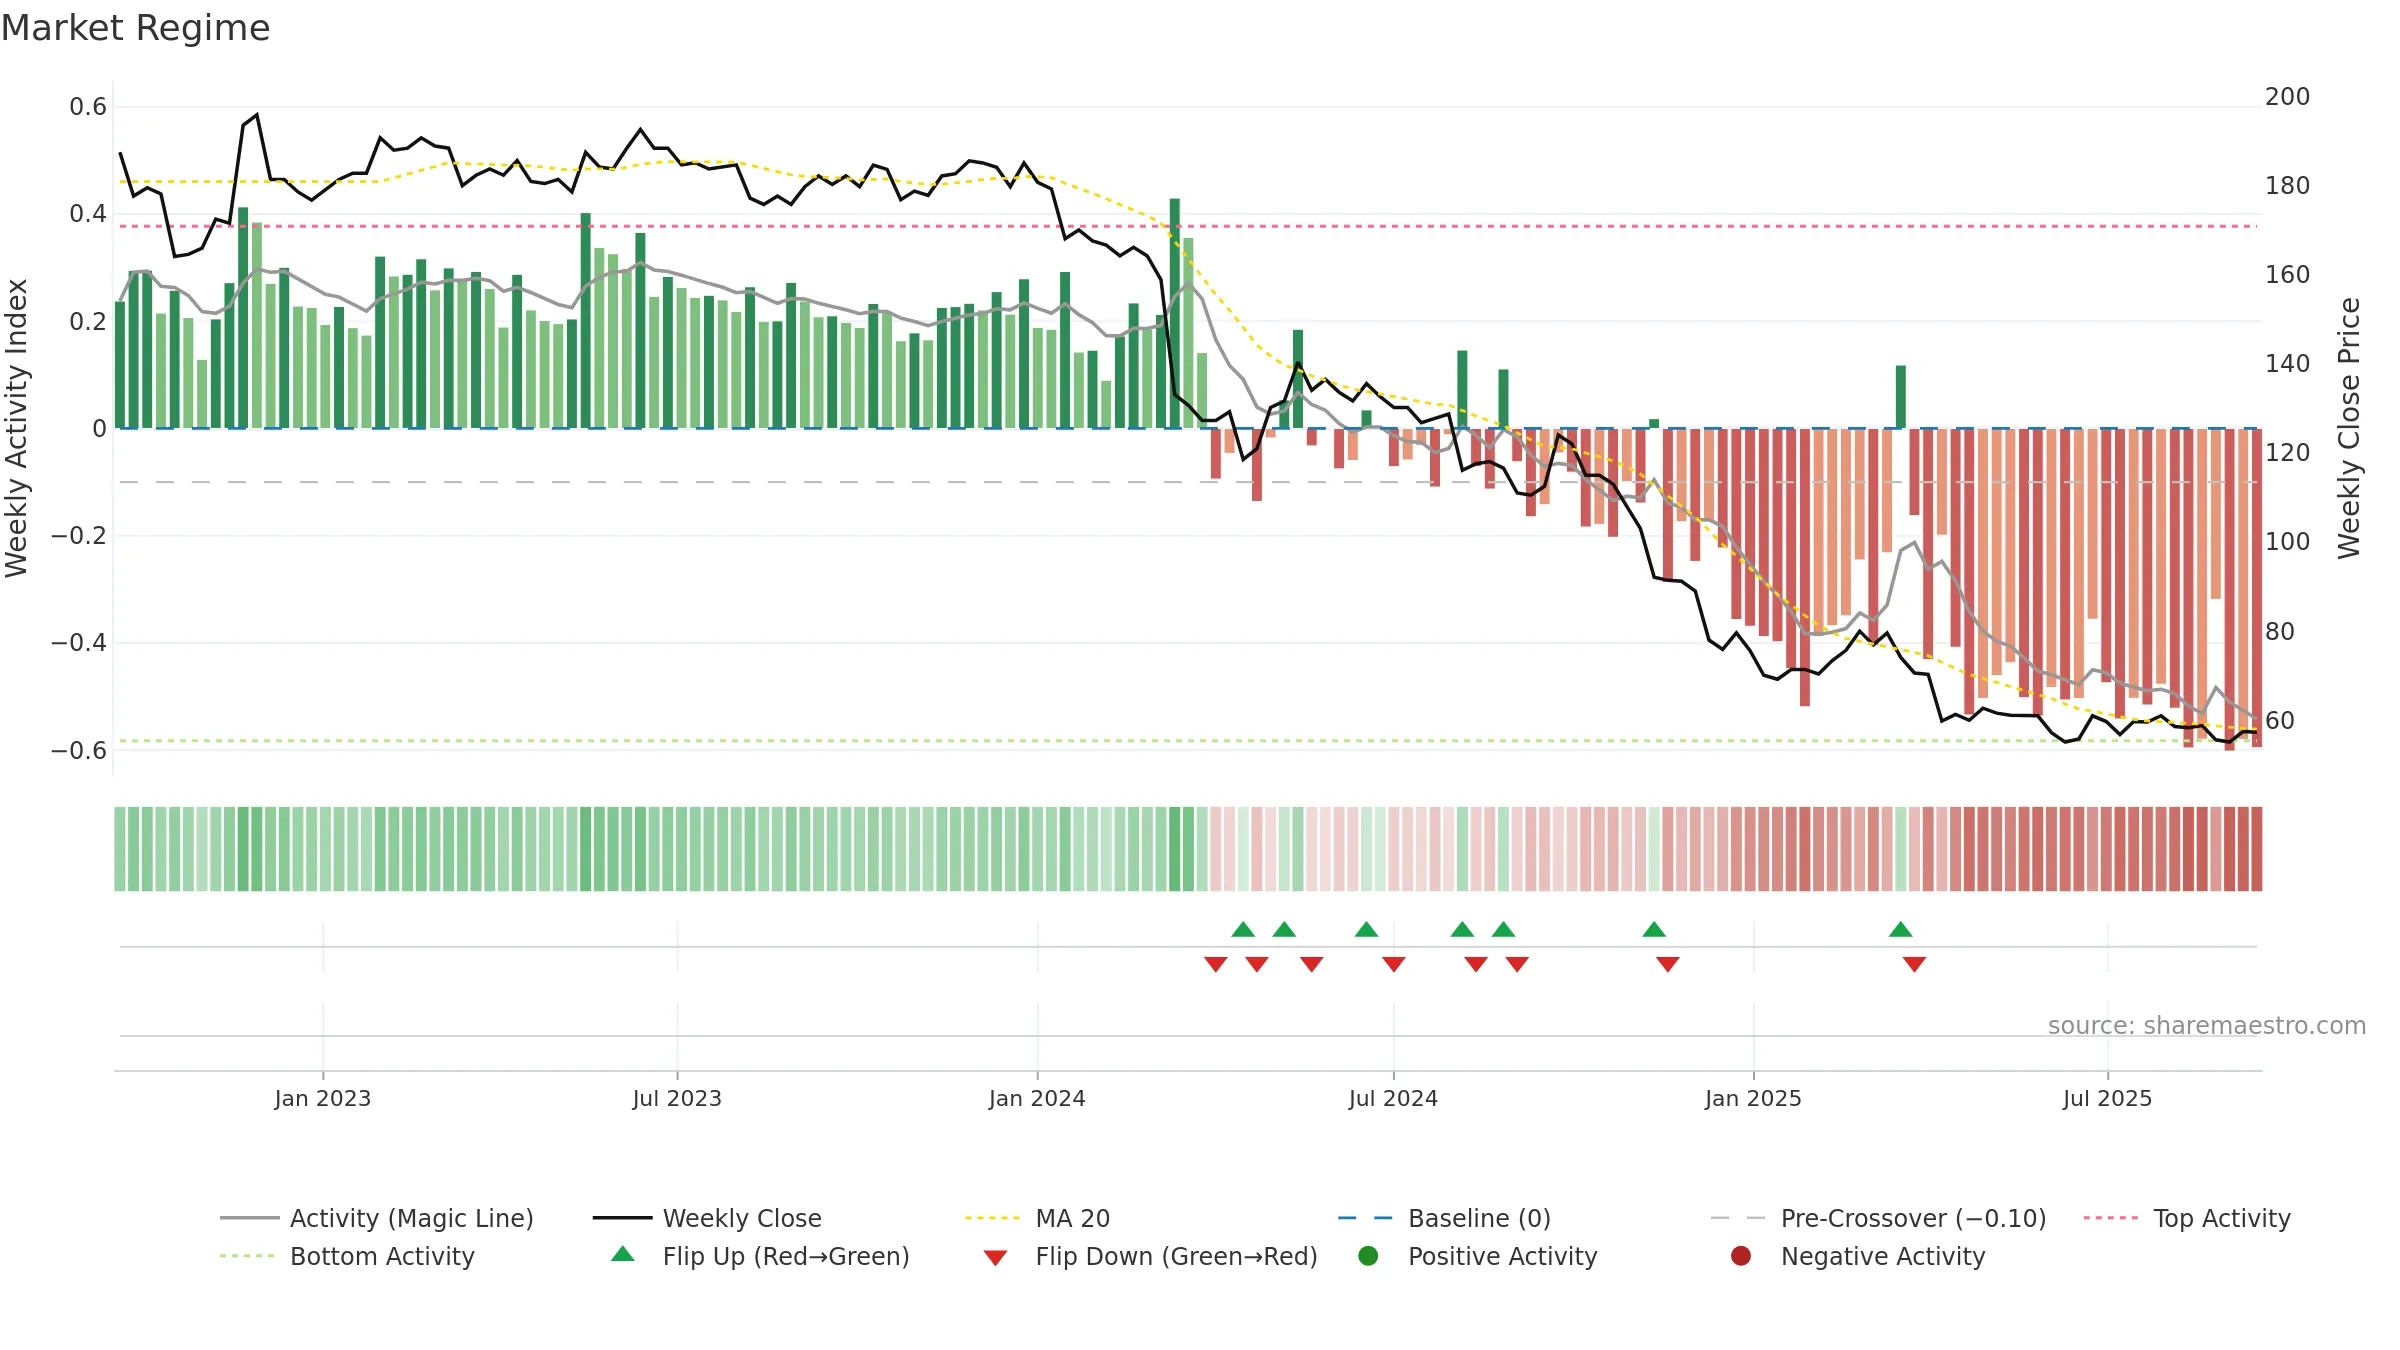Click the Jan 2023 x-axis label
This screenshot has width=2400, height=1350.
point(323,1098)
